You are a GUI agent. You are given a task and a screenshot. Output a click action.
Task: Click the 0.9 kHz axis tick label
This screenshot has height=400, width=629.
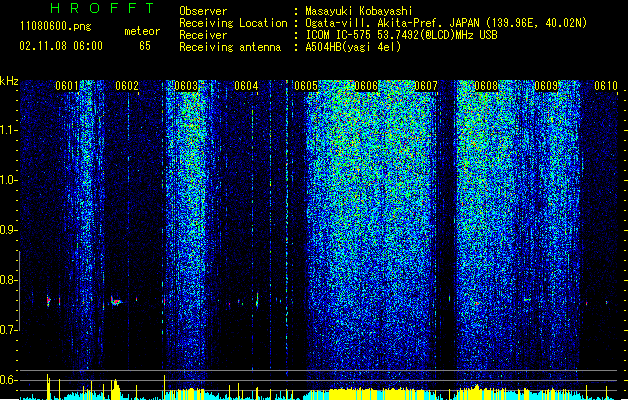coord(9,230)
